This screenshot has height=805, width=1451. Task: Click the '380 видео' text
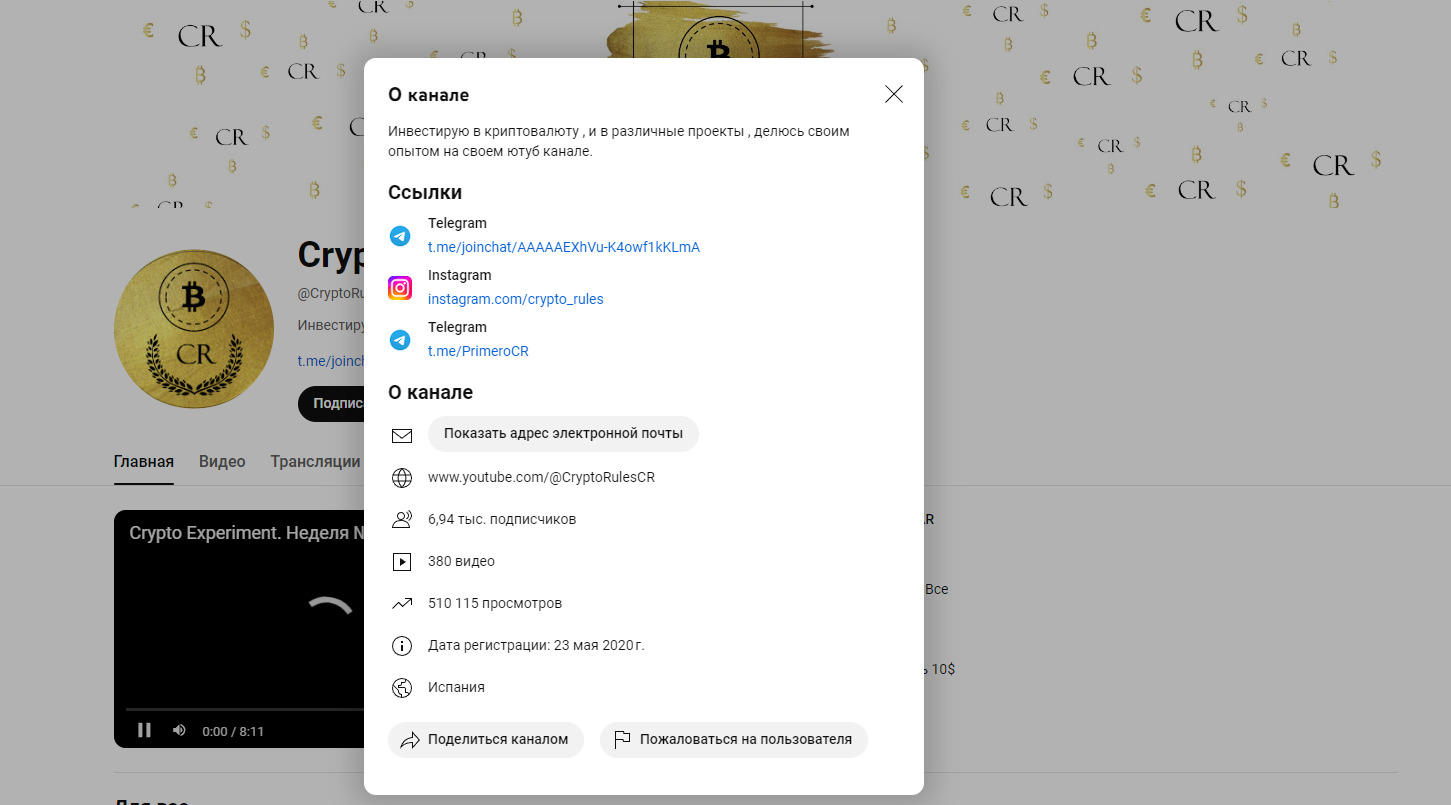point(461,561)
